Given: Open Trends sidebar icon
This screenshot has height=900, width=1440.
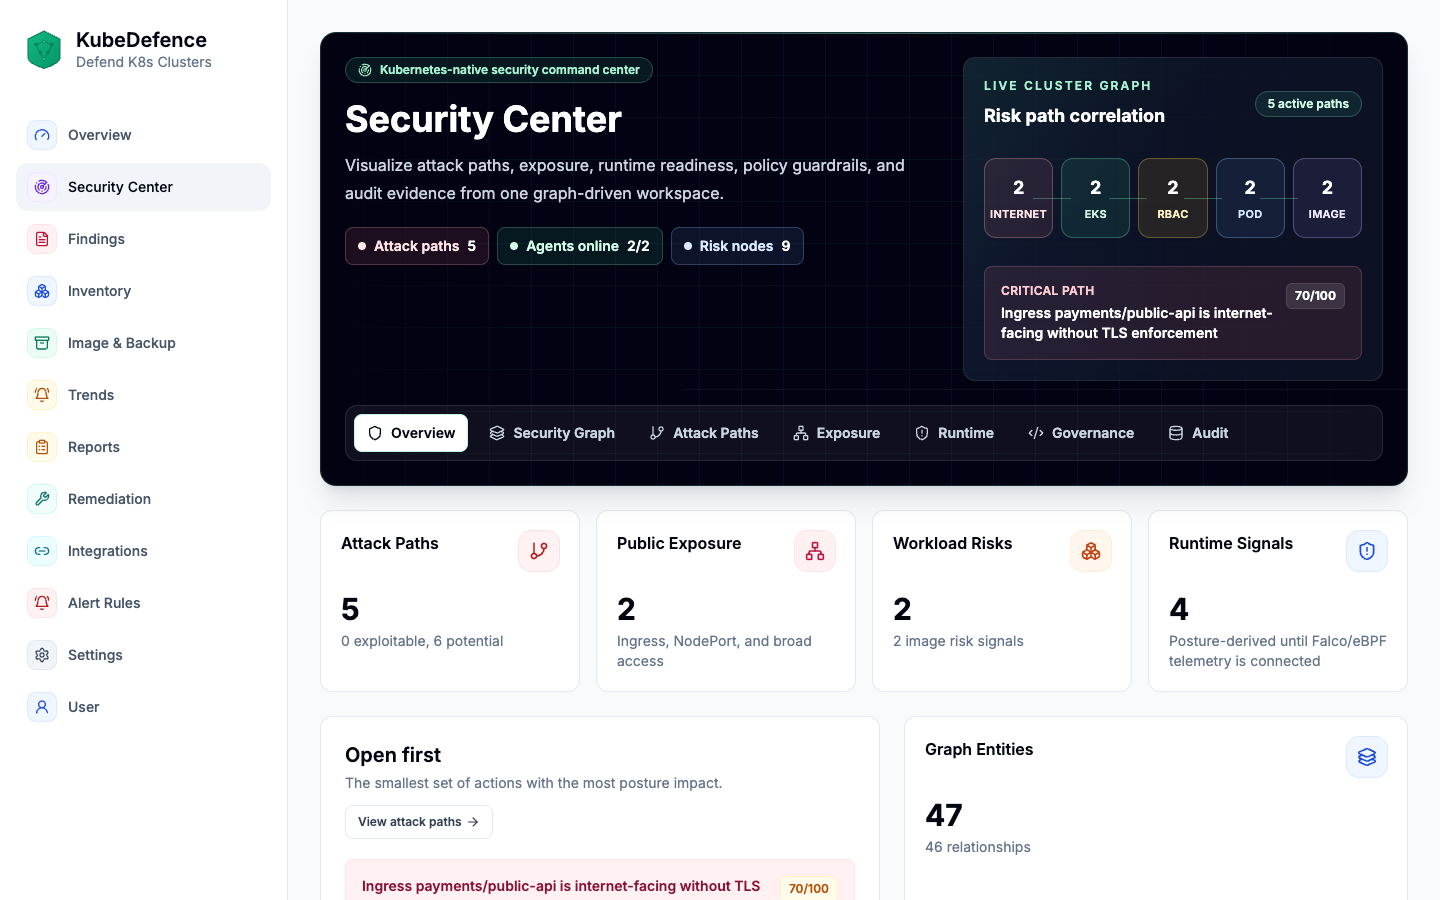Looking at the screenshot, I should (42, 395).
